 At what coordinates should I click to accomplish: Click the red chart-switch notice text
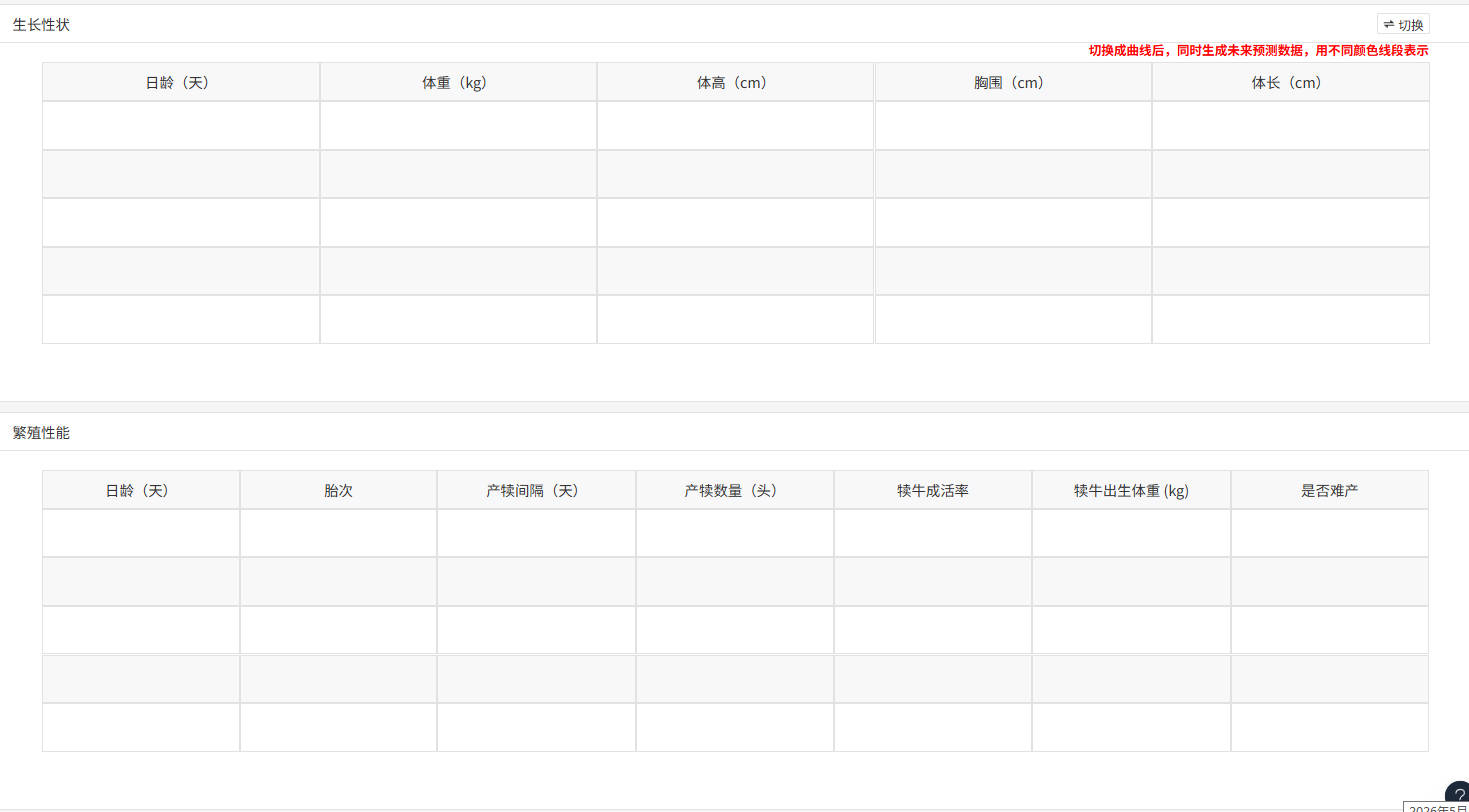[x=1258, y=50]
